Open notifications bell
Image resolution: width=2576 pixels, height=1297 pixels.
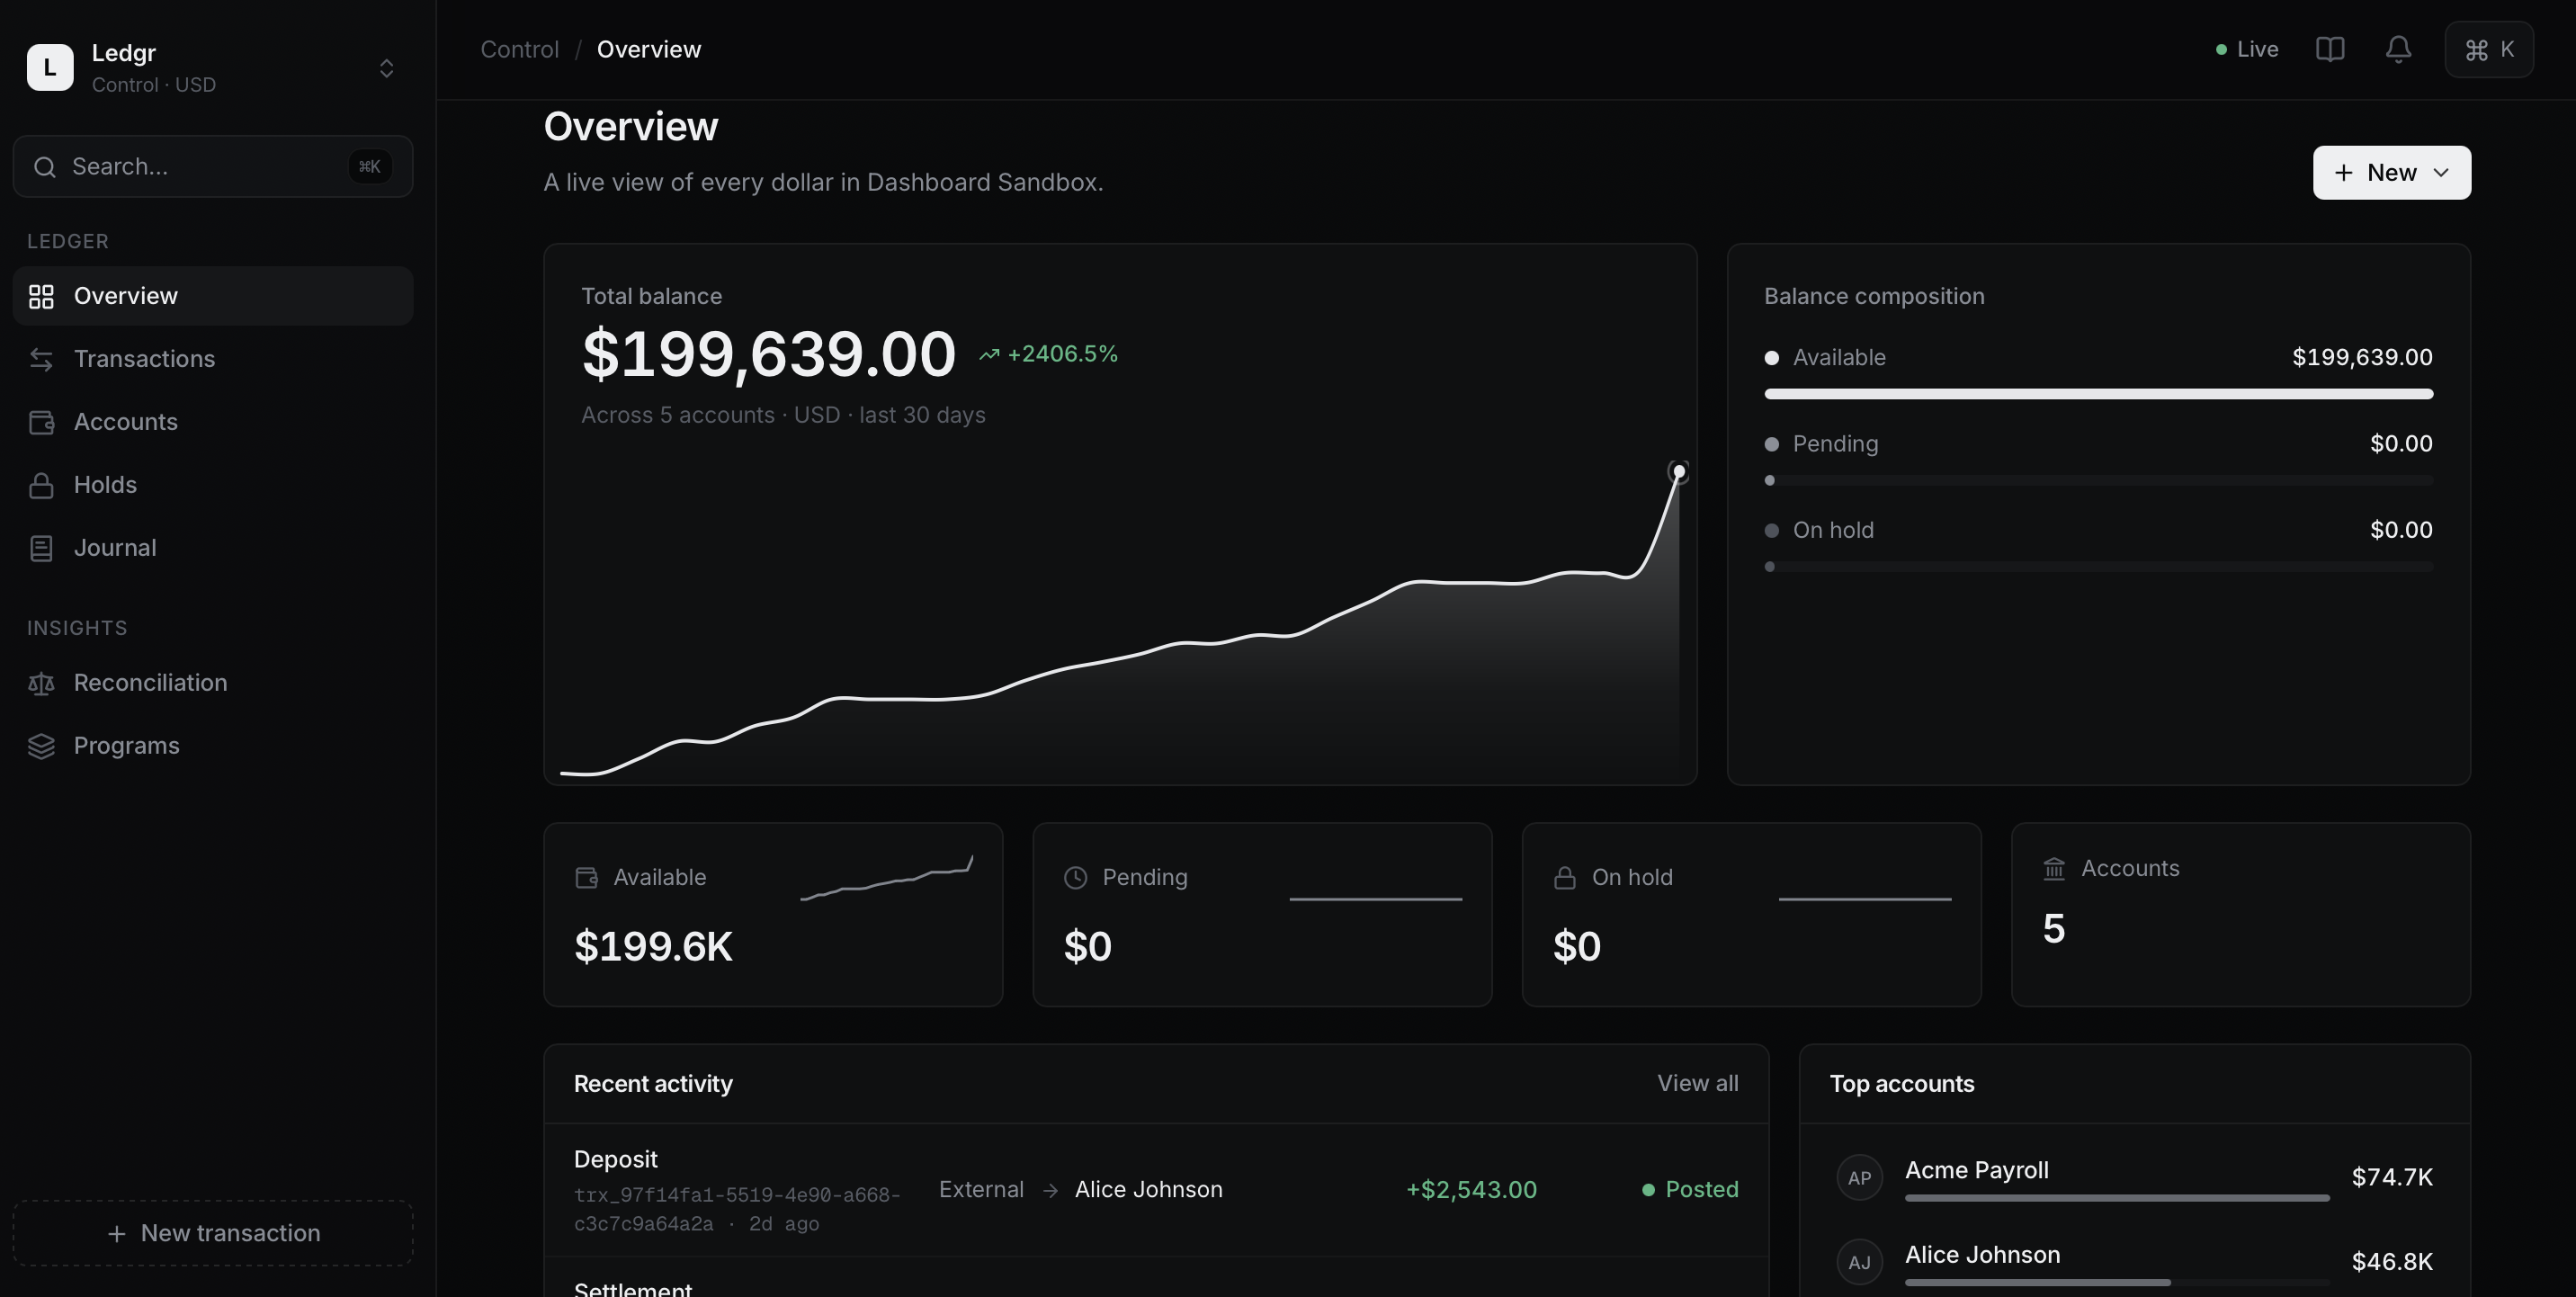pos(2398,49)
